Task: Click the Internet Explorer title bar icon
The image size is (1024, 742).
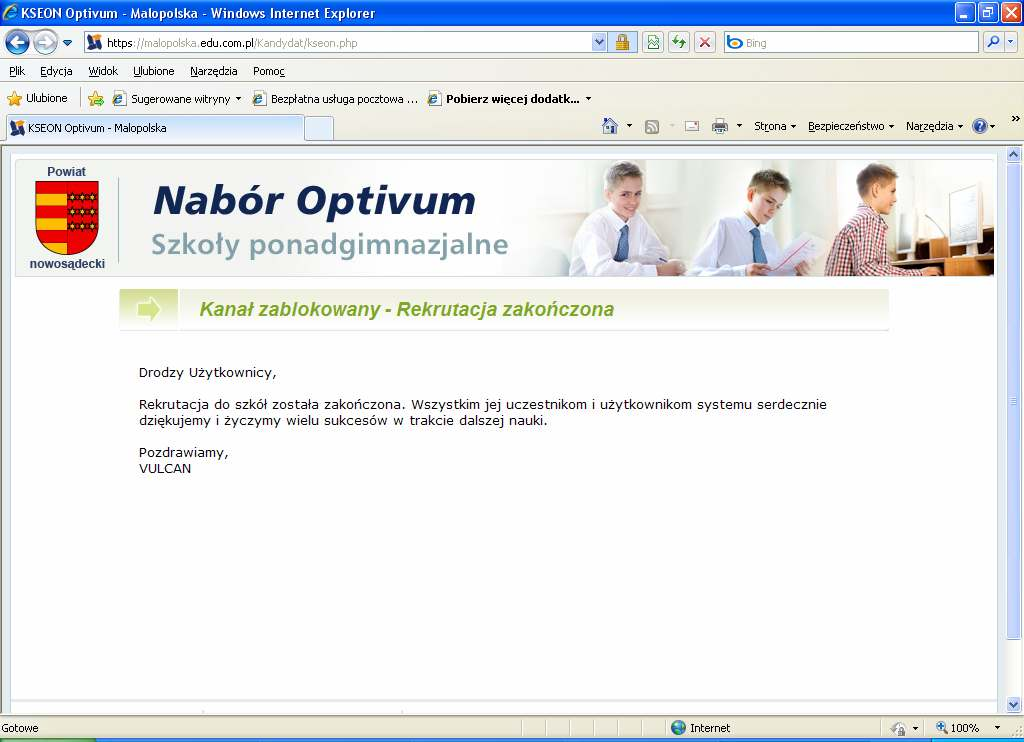Action: (10, 12)
